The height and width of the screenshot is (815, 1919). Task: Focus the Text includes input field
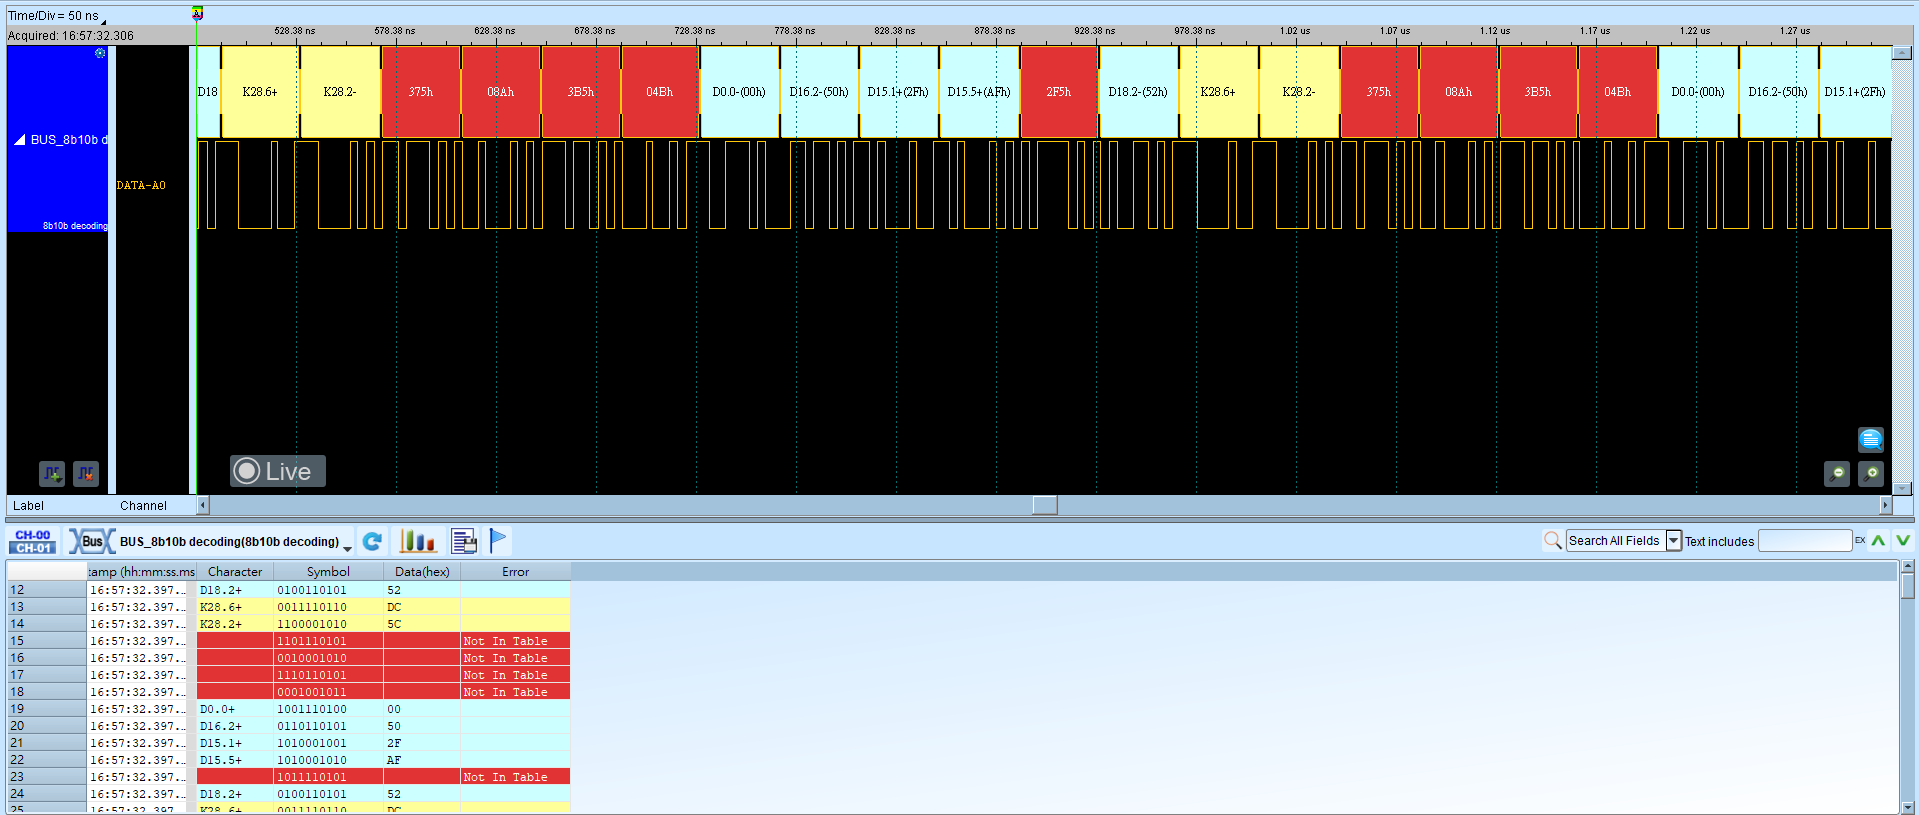tap(1804, 541)
